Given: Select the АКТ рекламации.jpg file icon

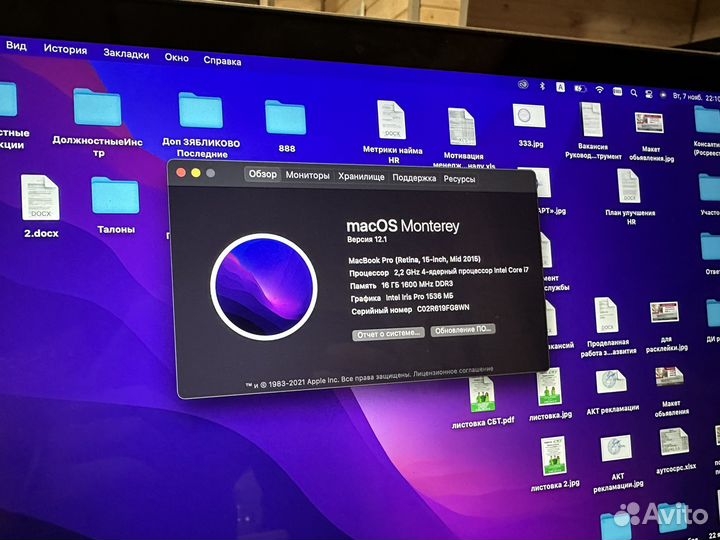Looking at the screenshot, I should pos(616,448).
